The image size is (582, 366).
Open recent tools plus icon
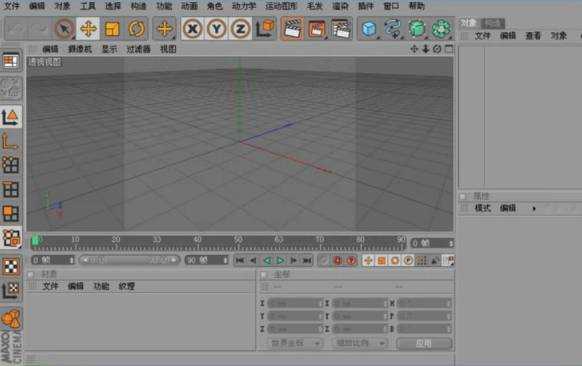[x=165, y=29]
